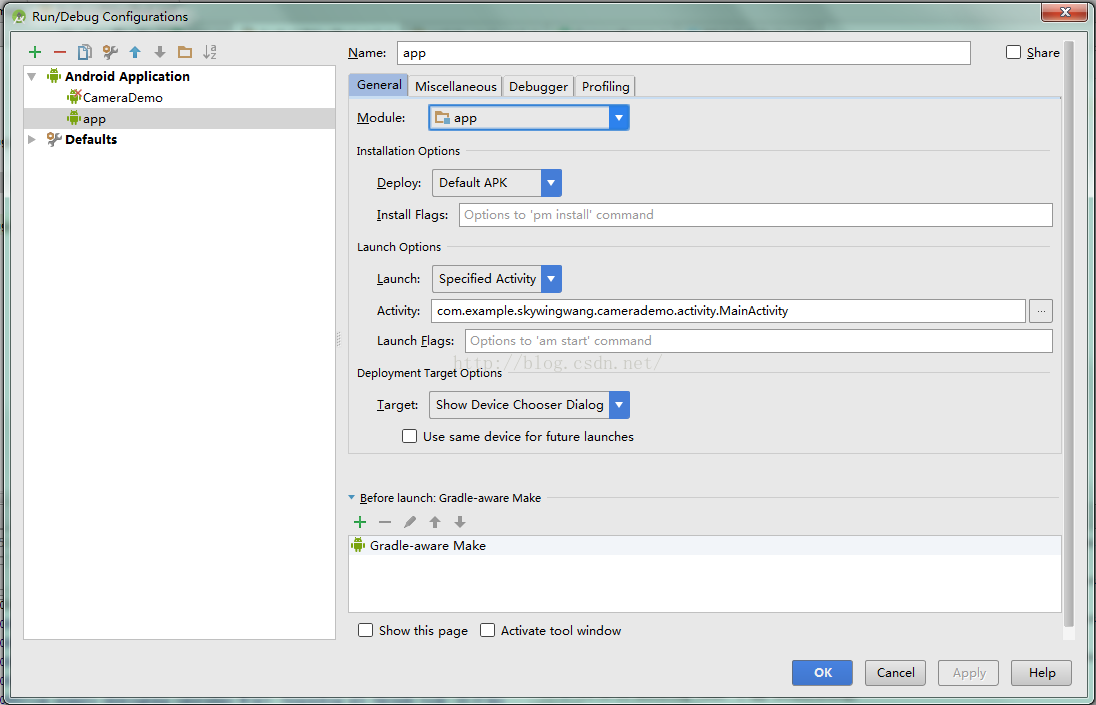Check Use same device for future launches
The image size is (1096, 705).
(410, 436)
